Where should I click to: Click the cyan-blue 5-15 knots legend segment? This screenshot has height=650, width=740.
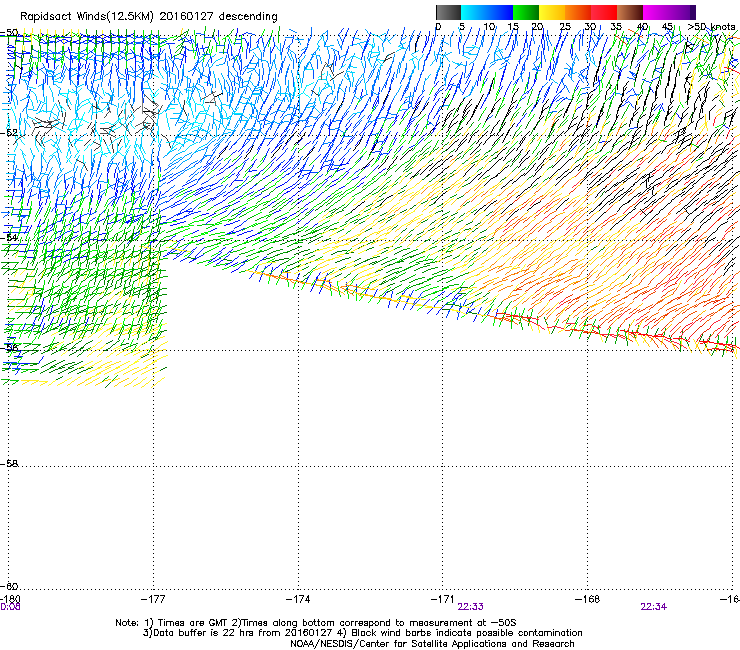(x=487, y=12)
